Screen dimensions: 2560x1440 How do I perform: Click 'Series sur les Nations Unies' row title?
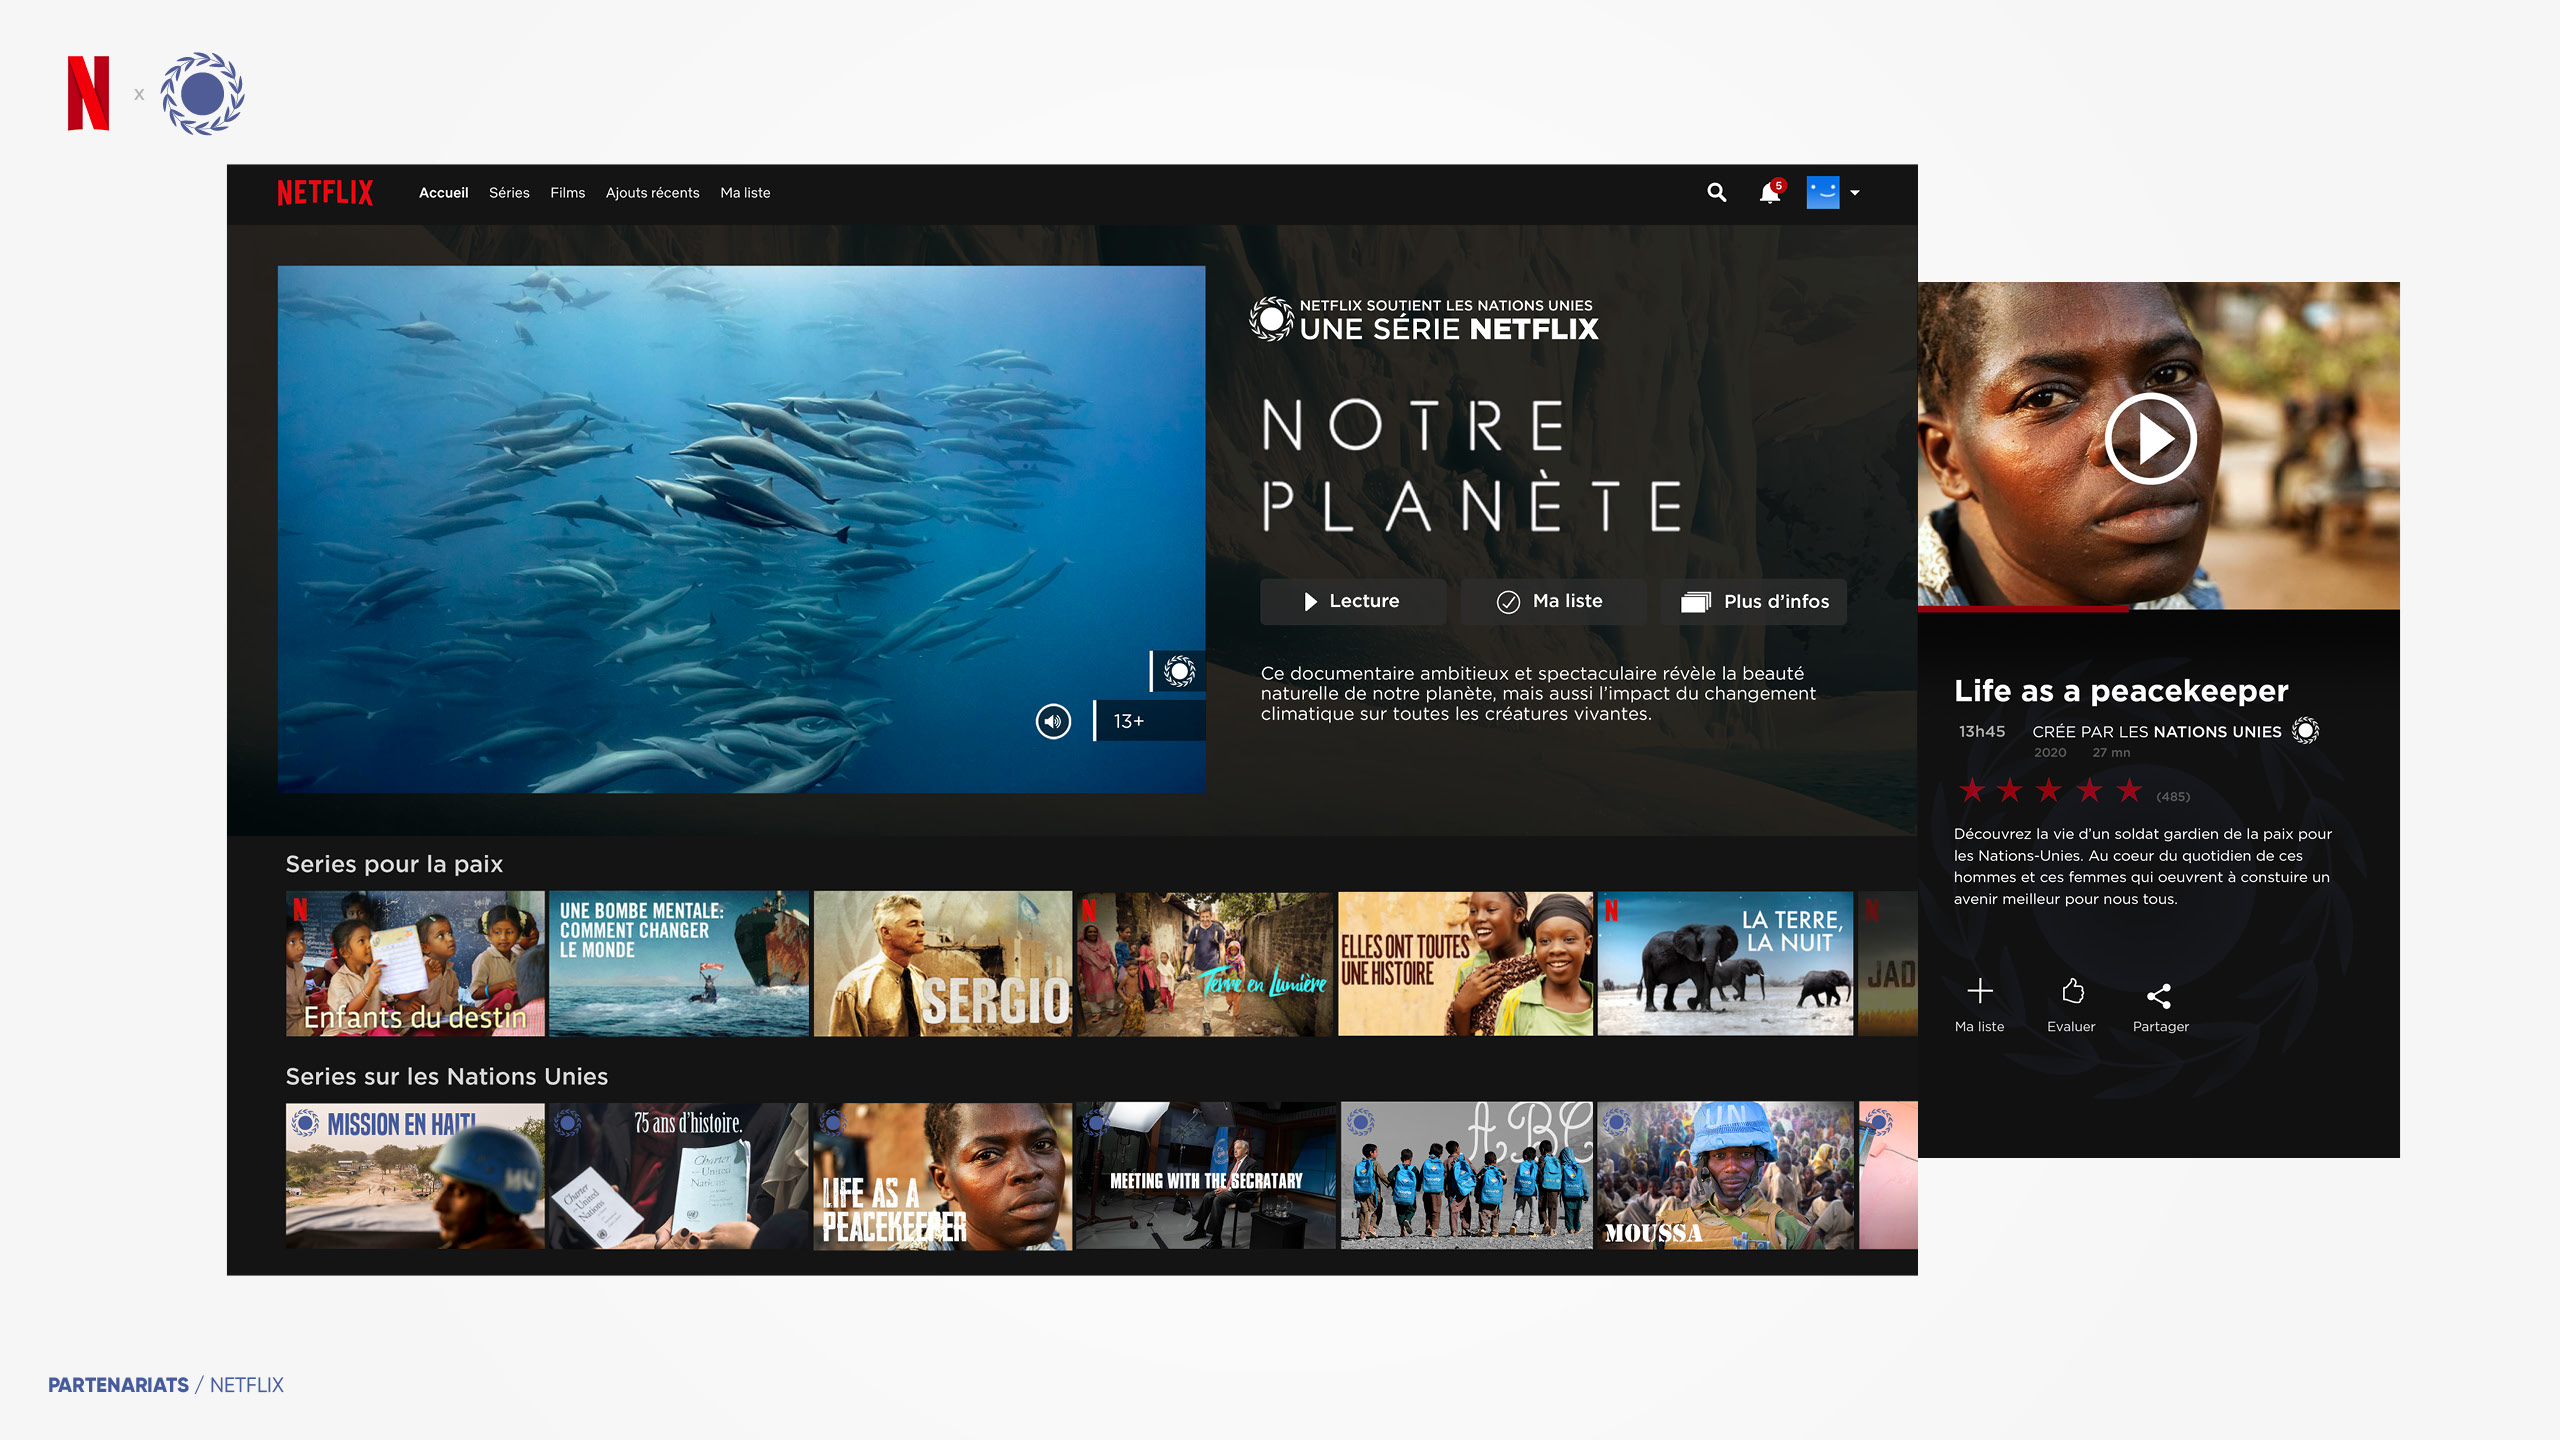pos(446,1076)
